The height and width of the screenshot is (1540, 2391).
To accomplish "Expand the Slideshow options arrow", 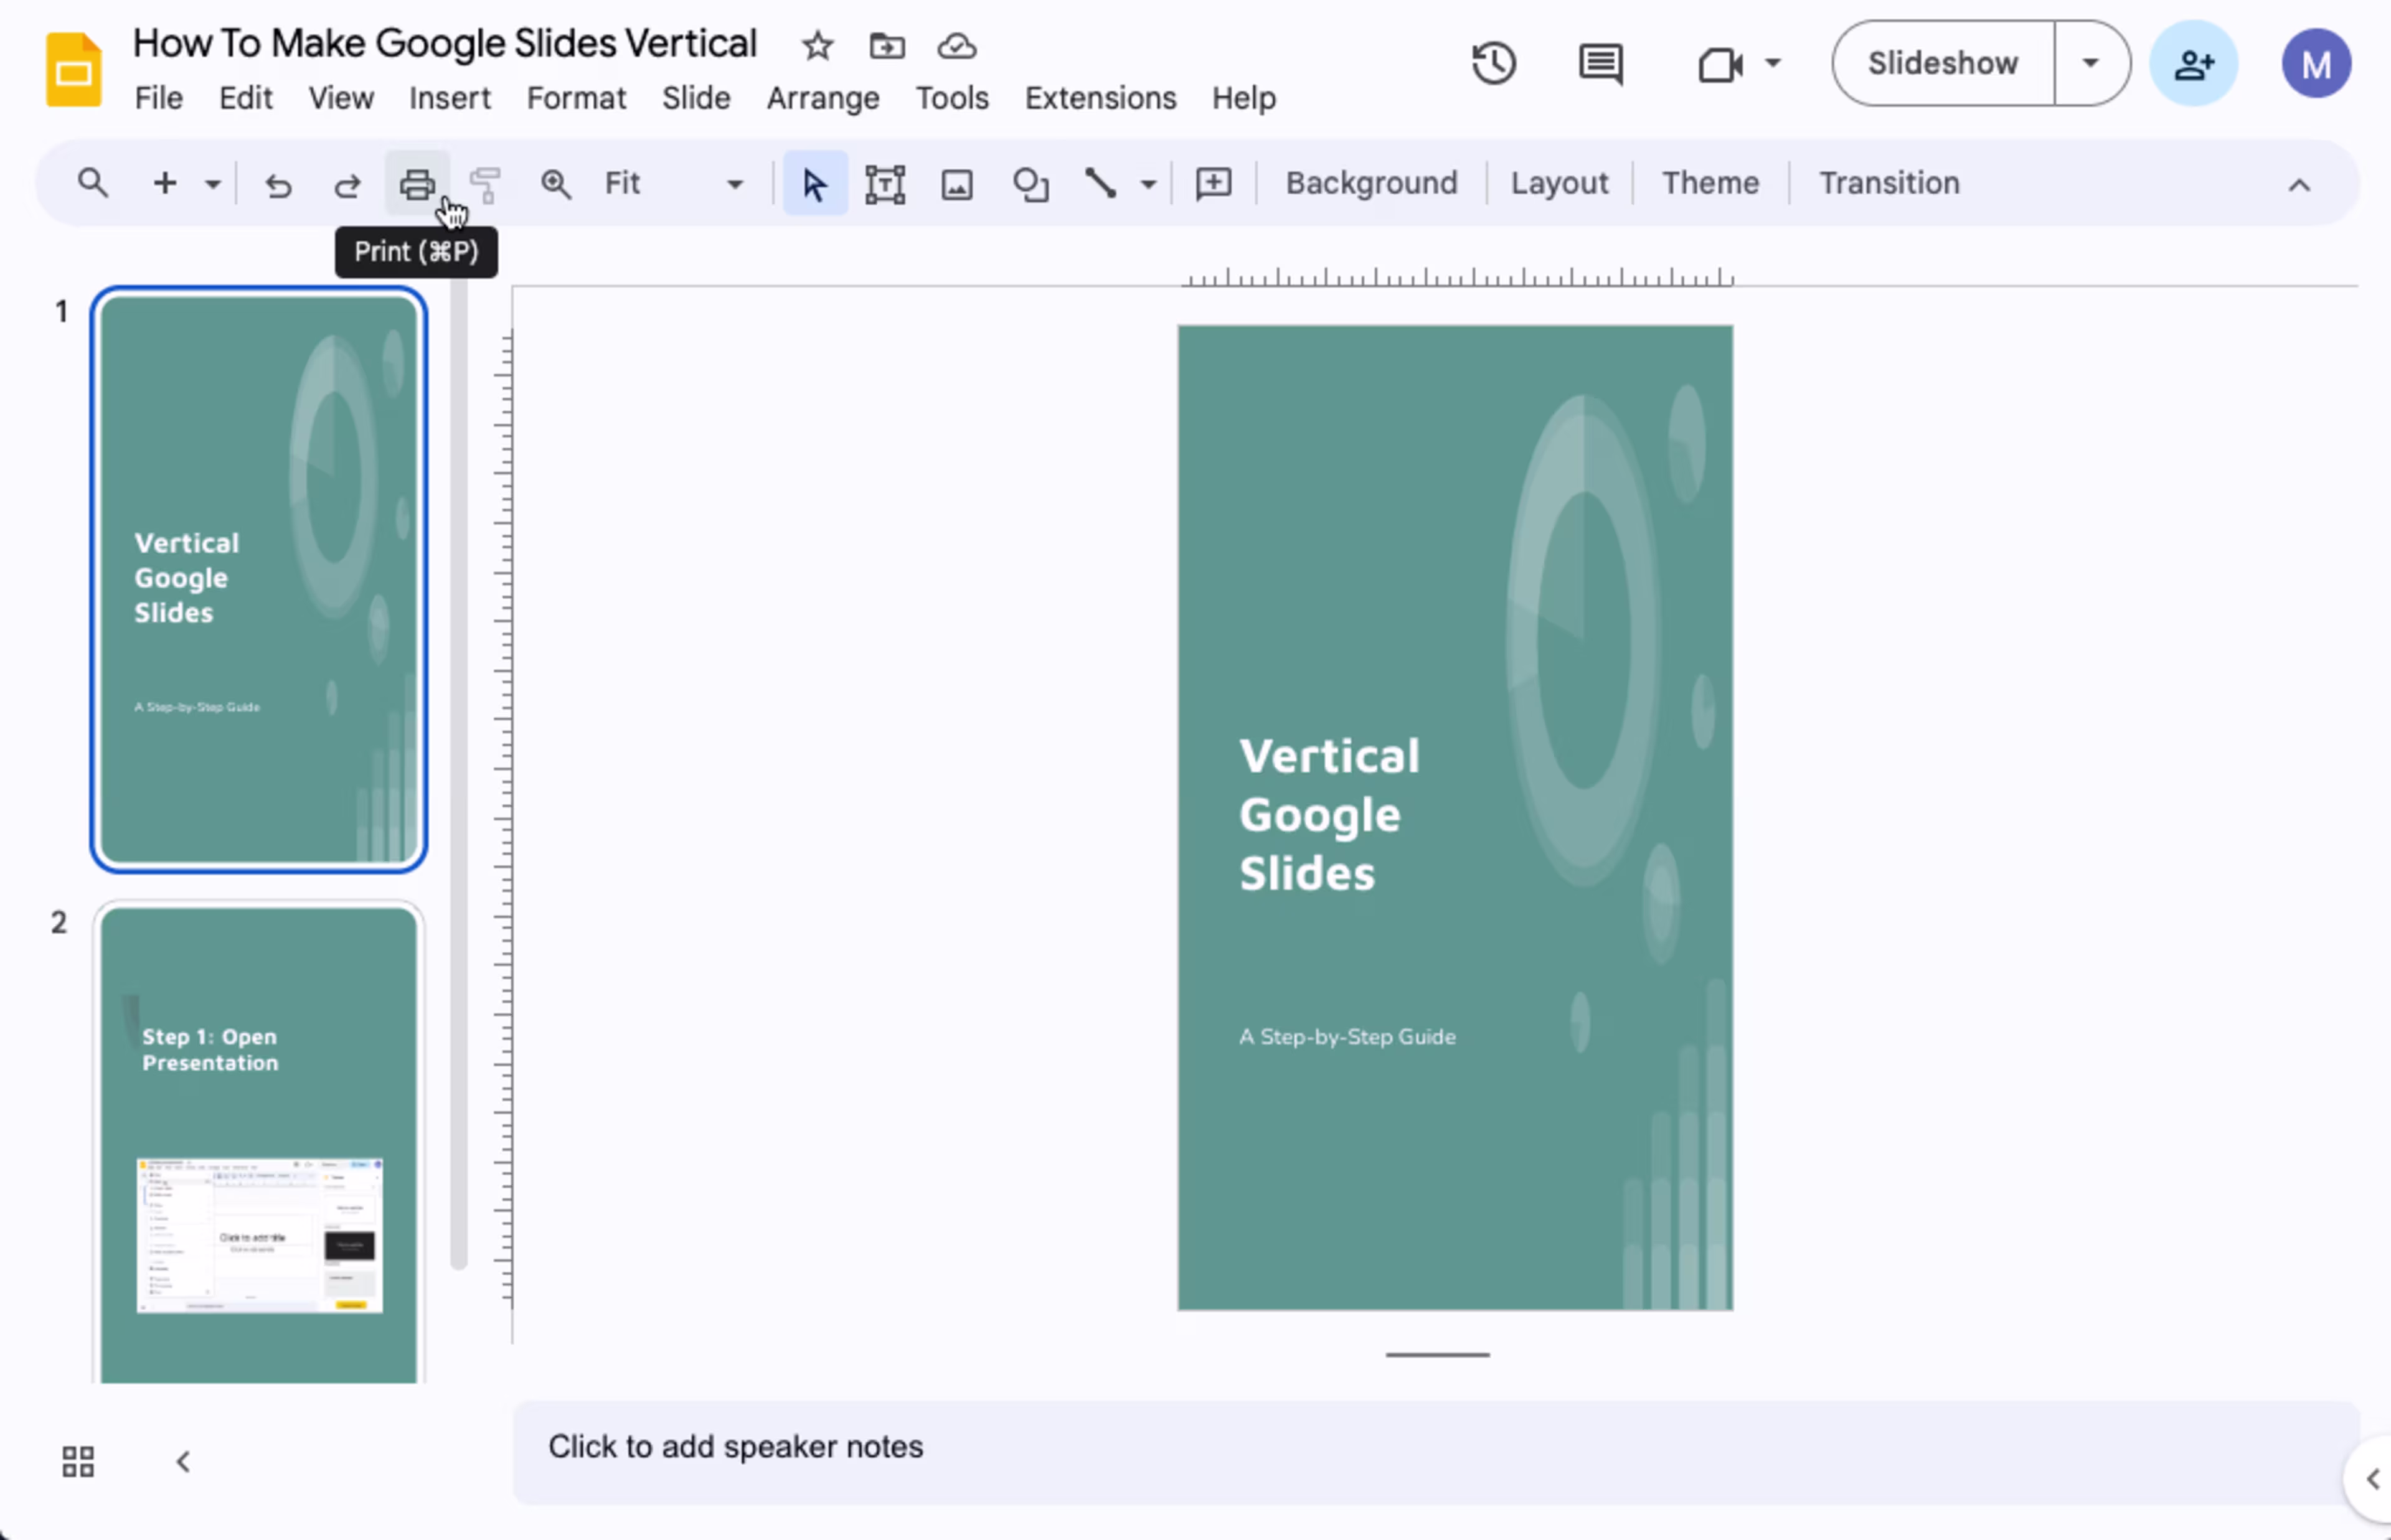I will click(2090, 63).
